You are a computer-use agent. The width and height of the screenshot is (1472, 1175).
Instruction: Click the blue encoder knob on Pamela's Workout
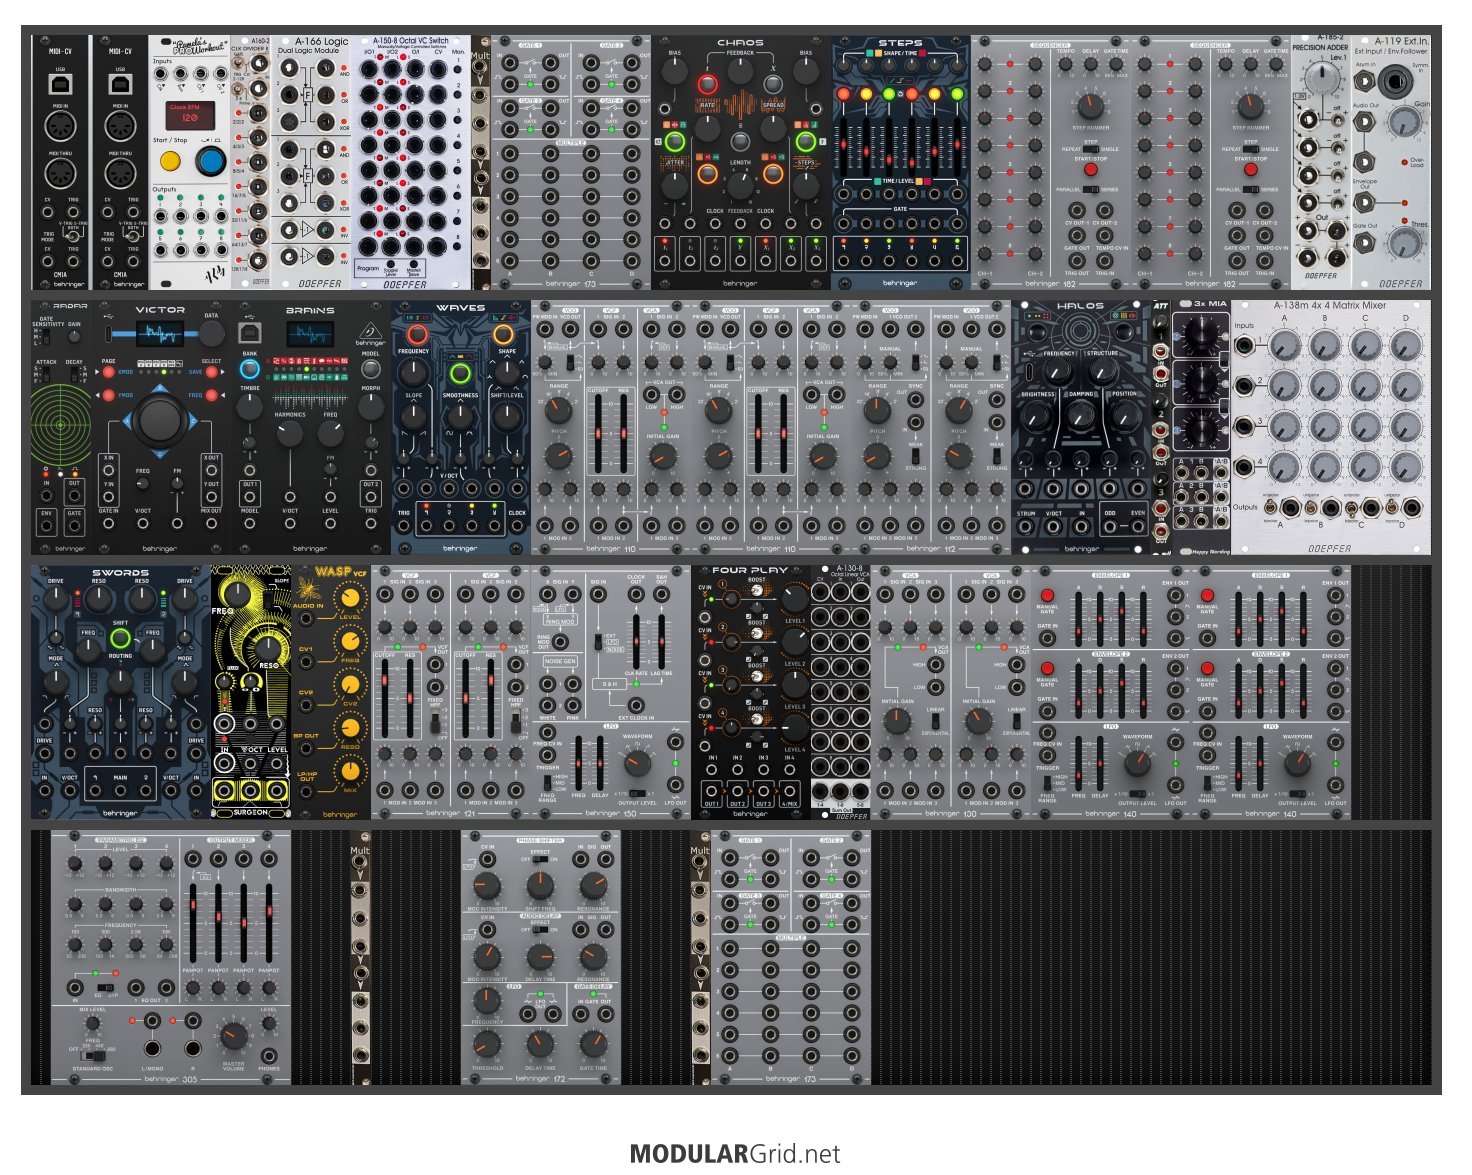tap(210, 162)
